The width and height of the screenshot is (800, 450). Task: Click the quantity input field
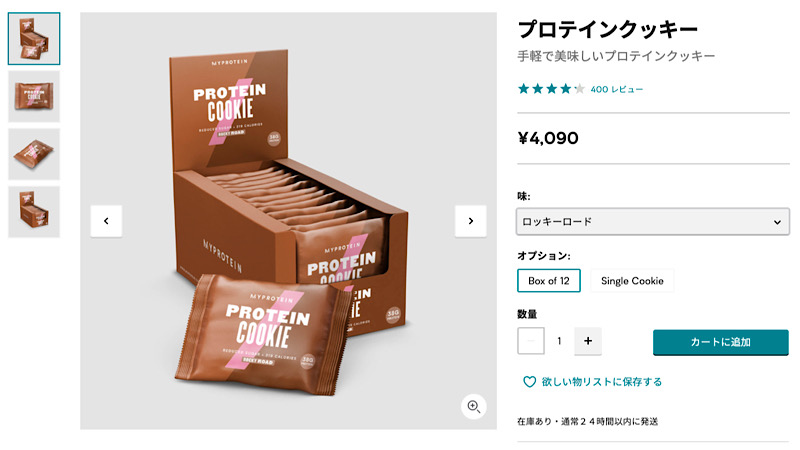559,341
